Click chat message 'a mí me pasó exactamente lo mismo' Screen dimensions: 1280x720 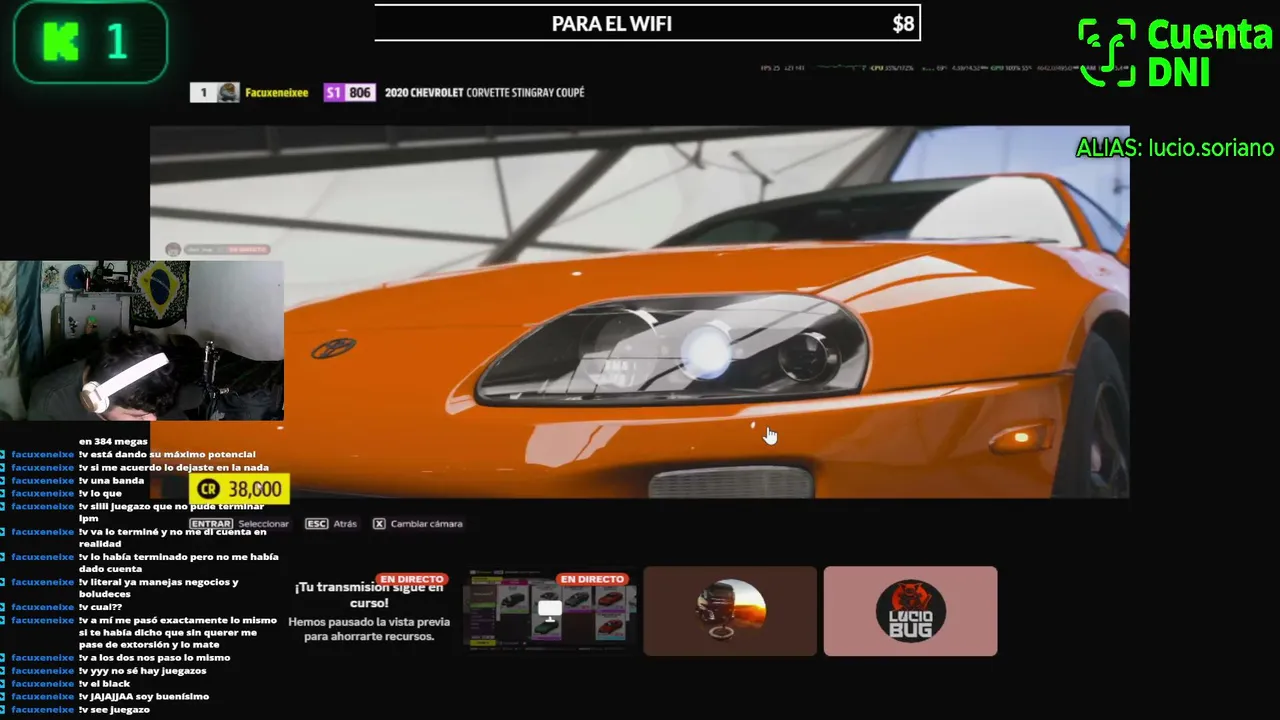[x=178, y=633]
